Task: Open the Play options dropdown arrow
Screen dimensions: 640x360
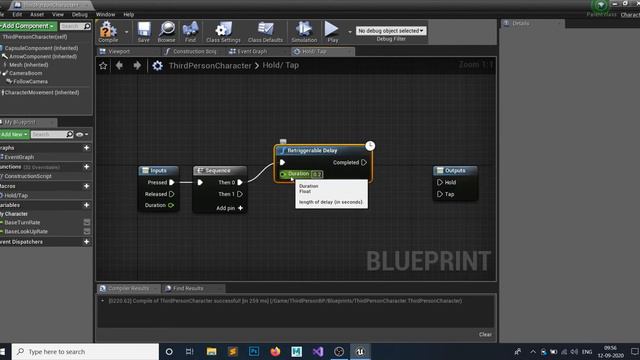Action: (x=350, y=32)
